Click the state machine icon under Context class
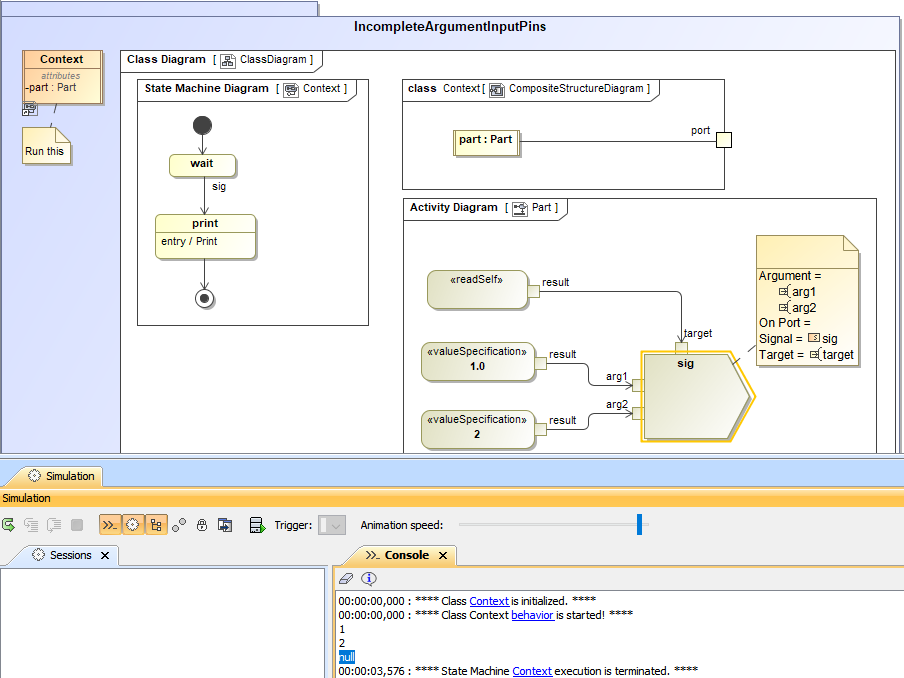904x678 pixels. click(x=30, y=110)
